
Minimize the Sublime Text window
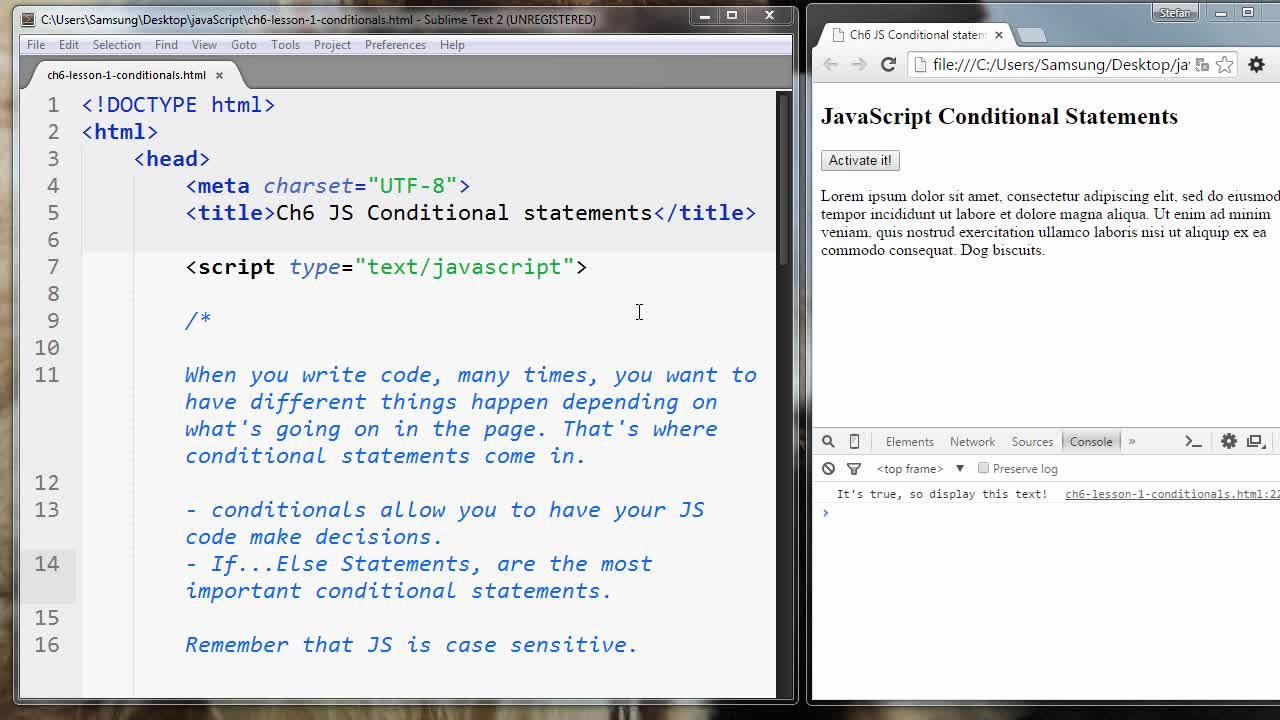click(704, 15)
